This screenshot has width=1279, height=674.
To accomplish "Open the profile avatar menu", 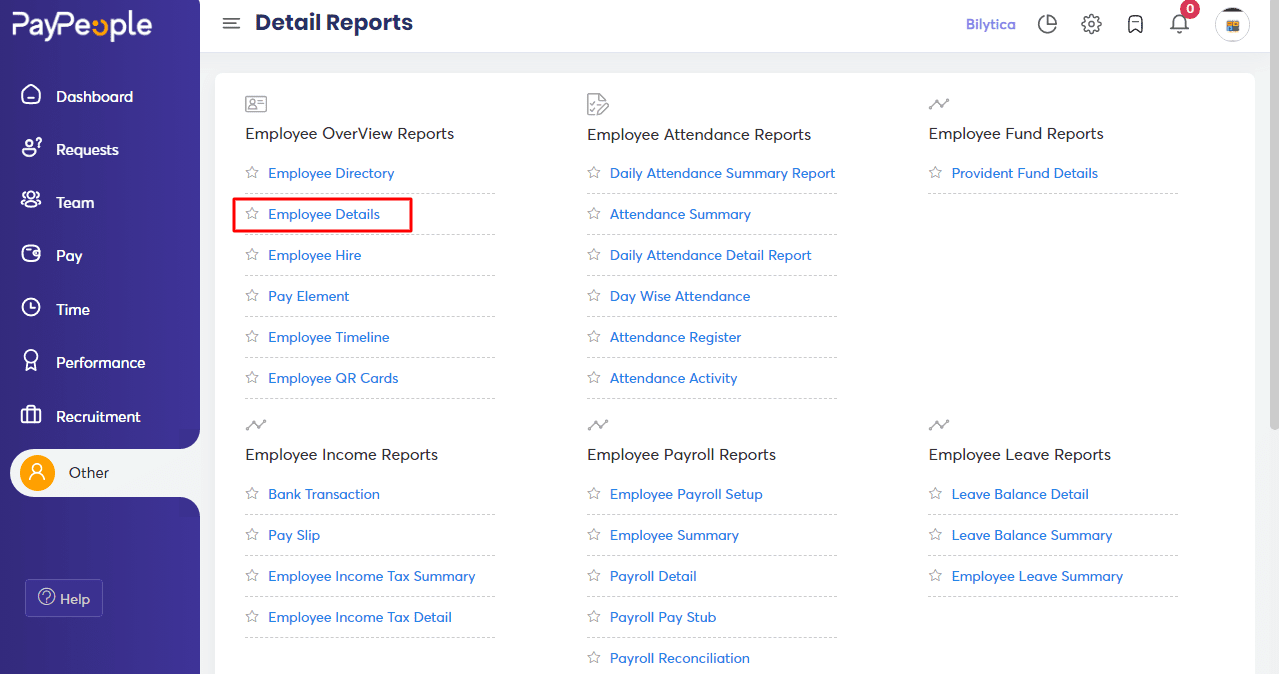I will (x=1232, y=23).
